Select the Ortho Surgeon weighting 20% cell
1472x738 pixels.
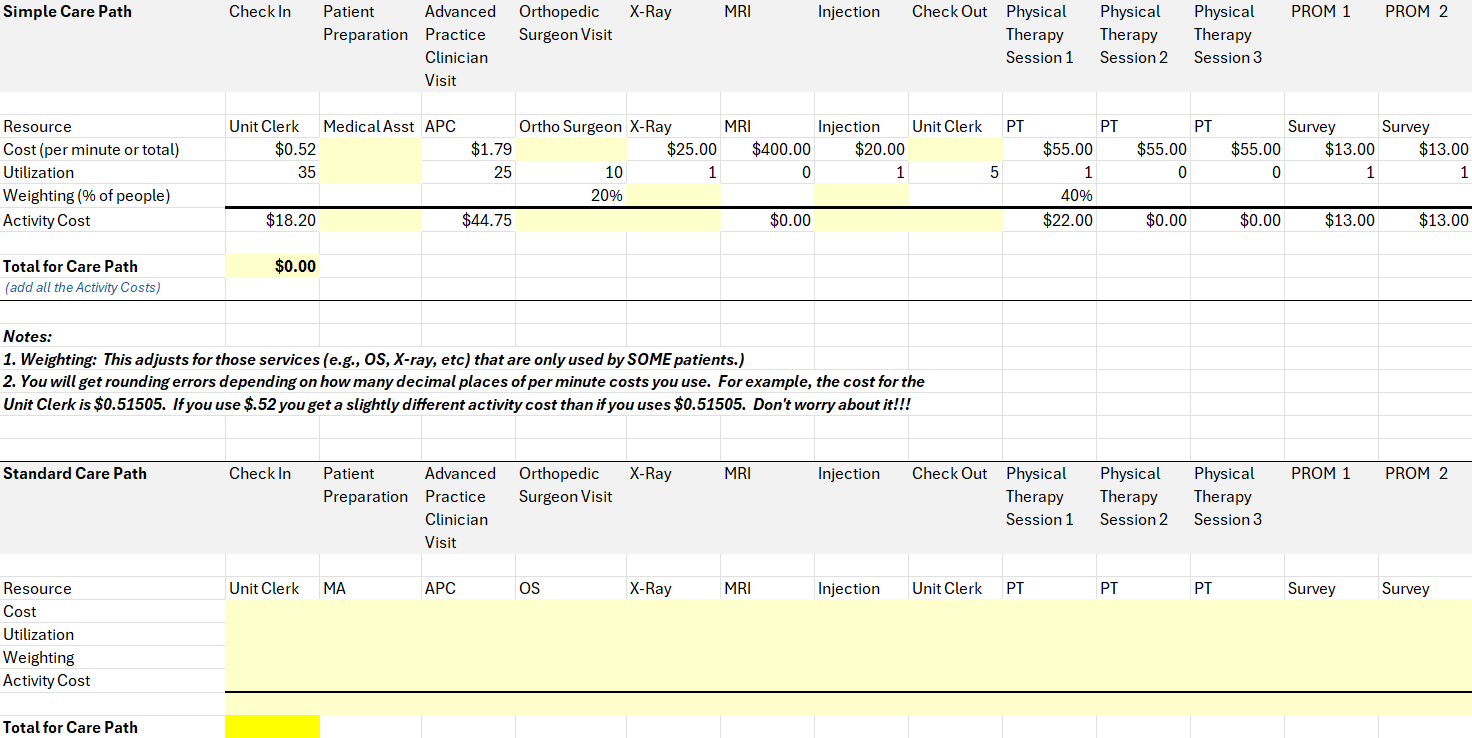pos(571,196)
